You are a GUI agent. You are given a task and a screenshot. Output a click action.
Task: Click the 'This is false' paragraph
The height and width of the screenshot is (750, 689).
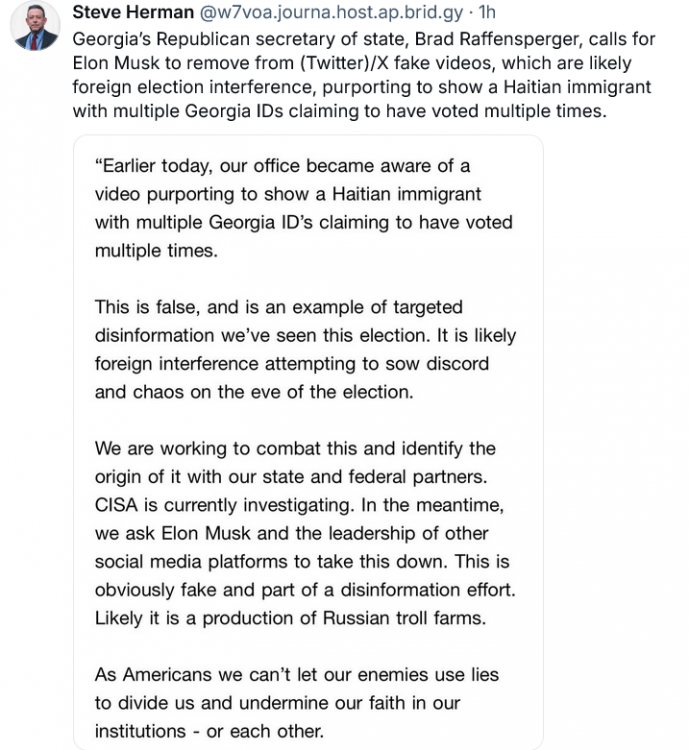[305, 349]
